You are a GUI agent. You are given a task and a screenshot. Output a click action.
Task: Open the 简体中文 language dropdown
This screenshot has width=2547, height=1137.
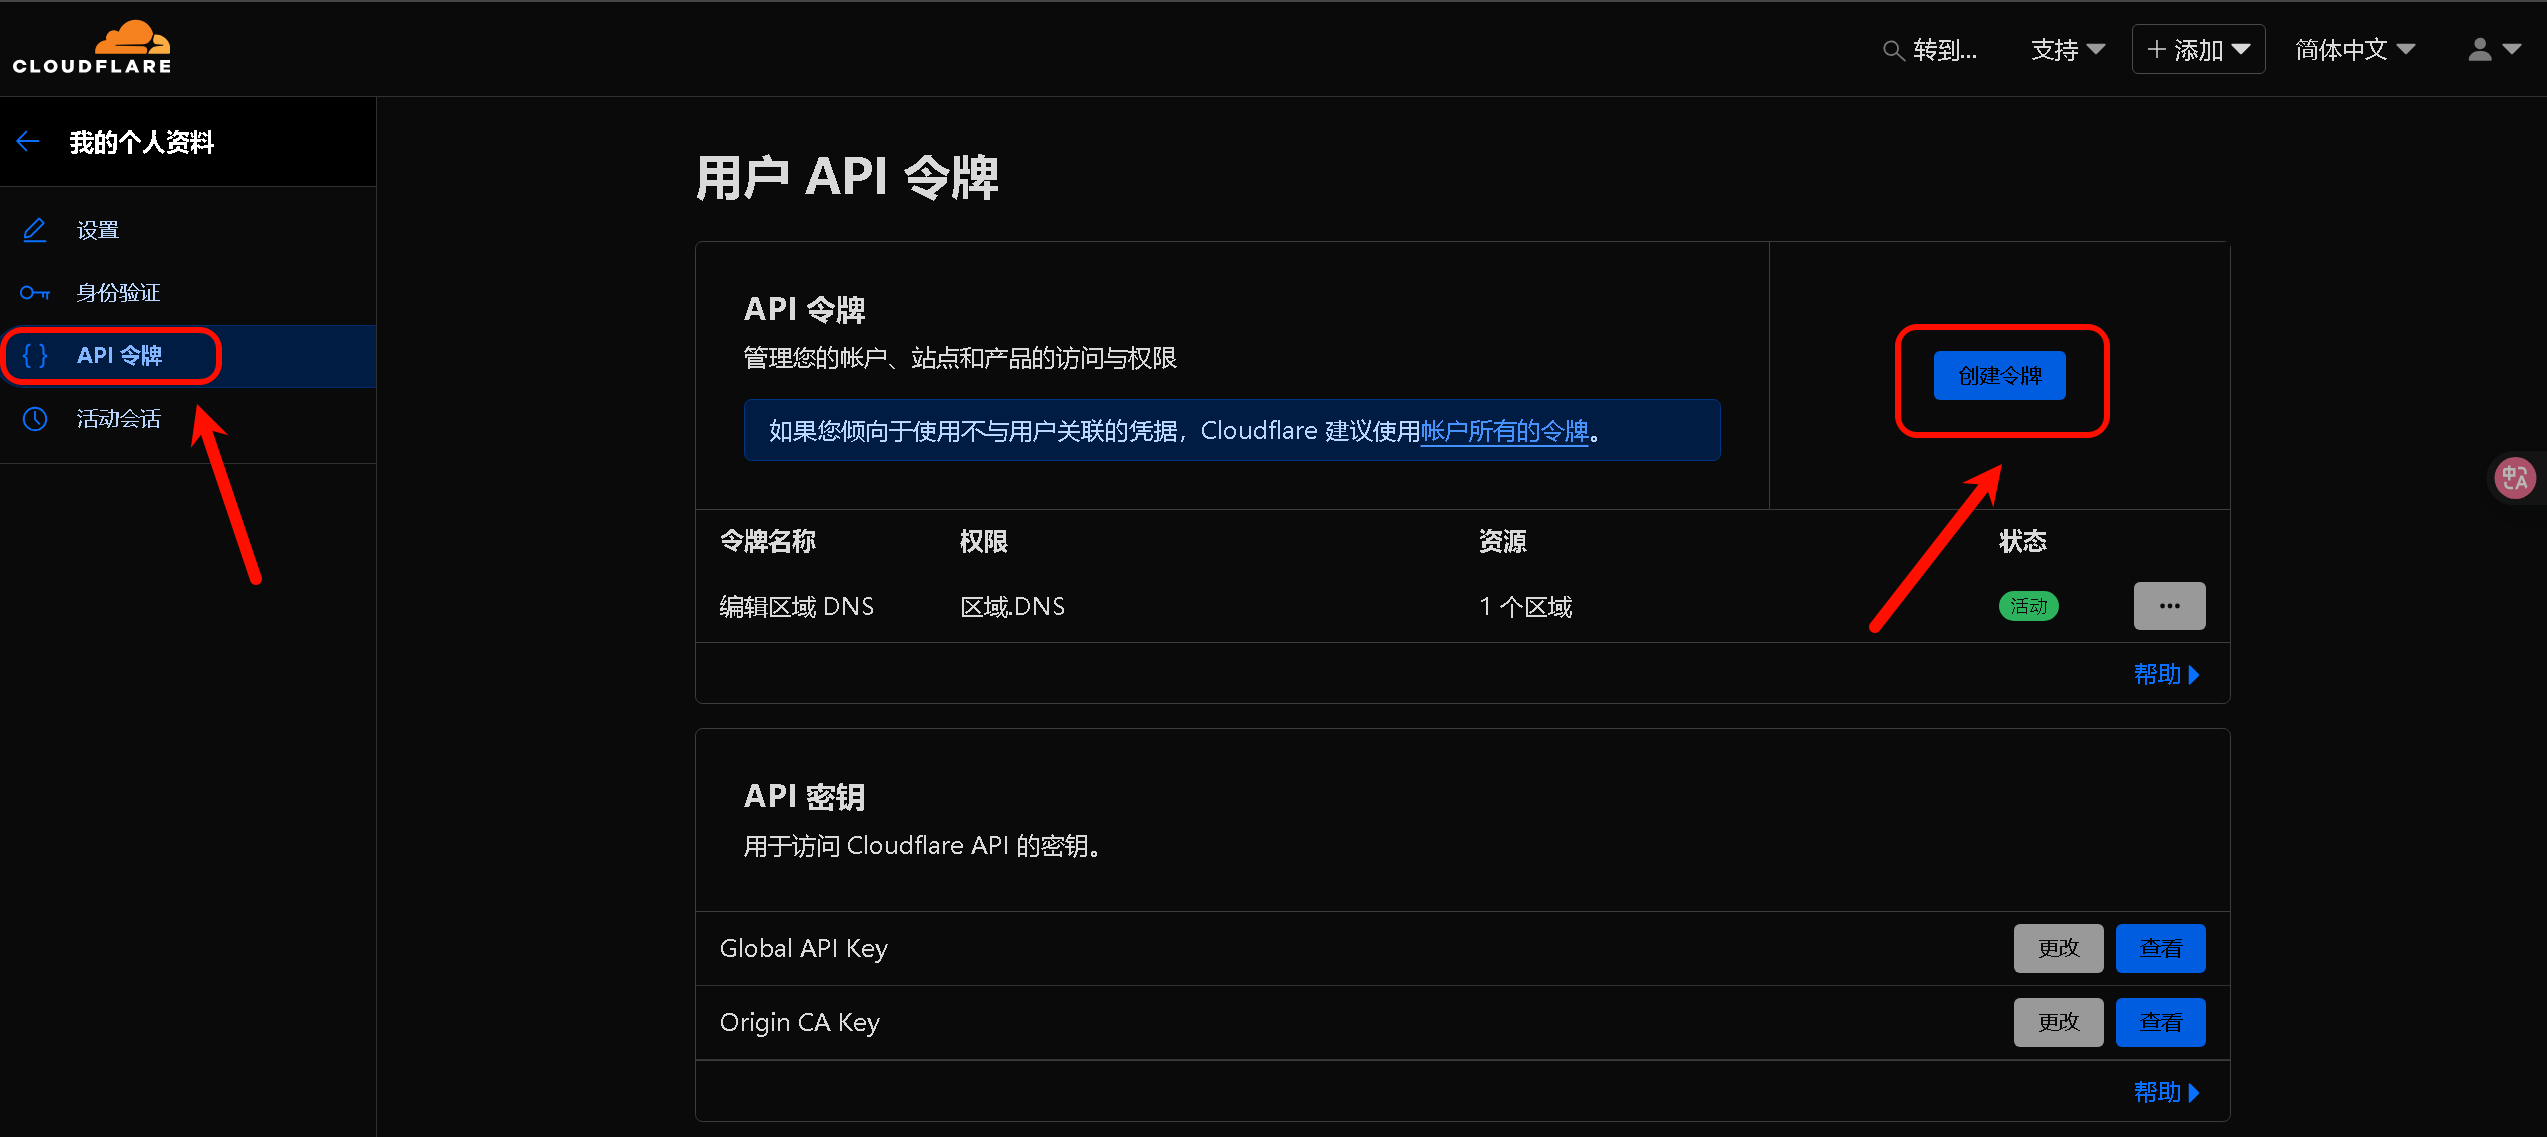[2355, 50]
